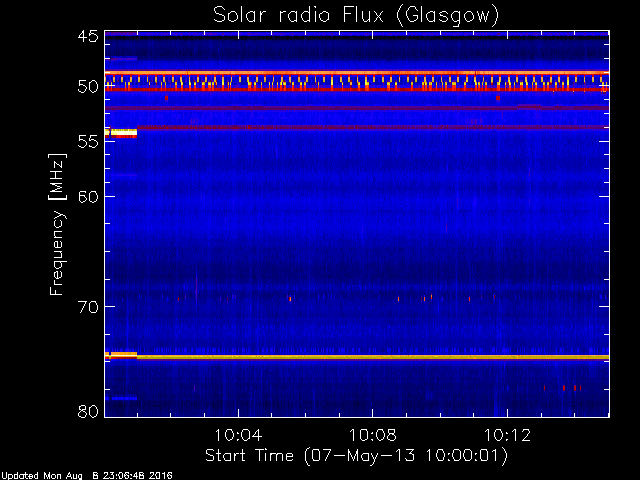This screenshot has height=480, width=640.
Task: Click the chart title 'Solar radio Flux (Glasgow)'
Action: pyautogui.click(x=356, y=16)
